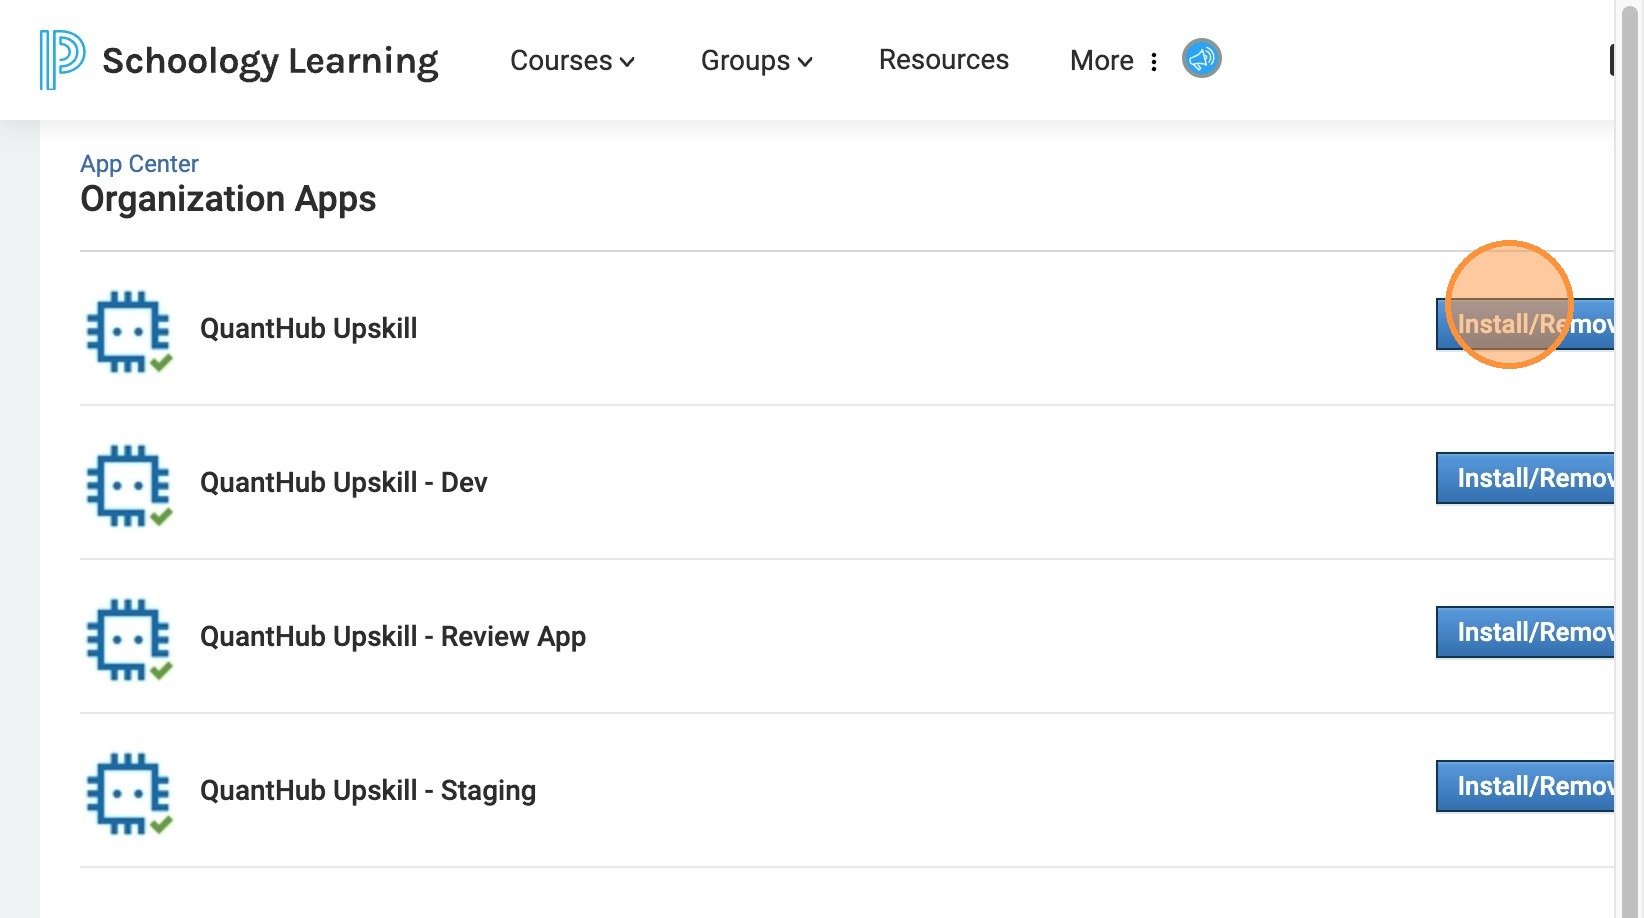Expand the Courses dropdown

(572, 61)
